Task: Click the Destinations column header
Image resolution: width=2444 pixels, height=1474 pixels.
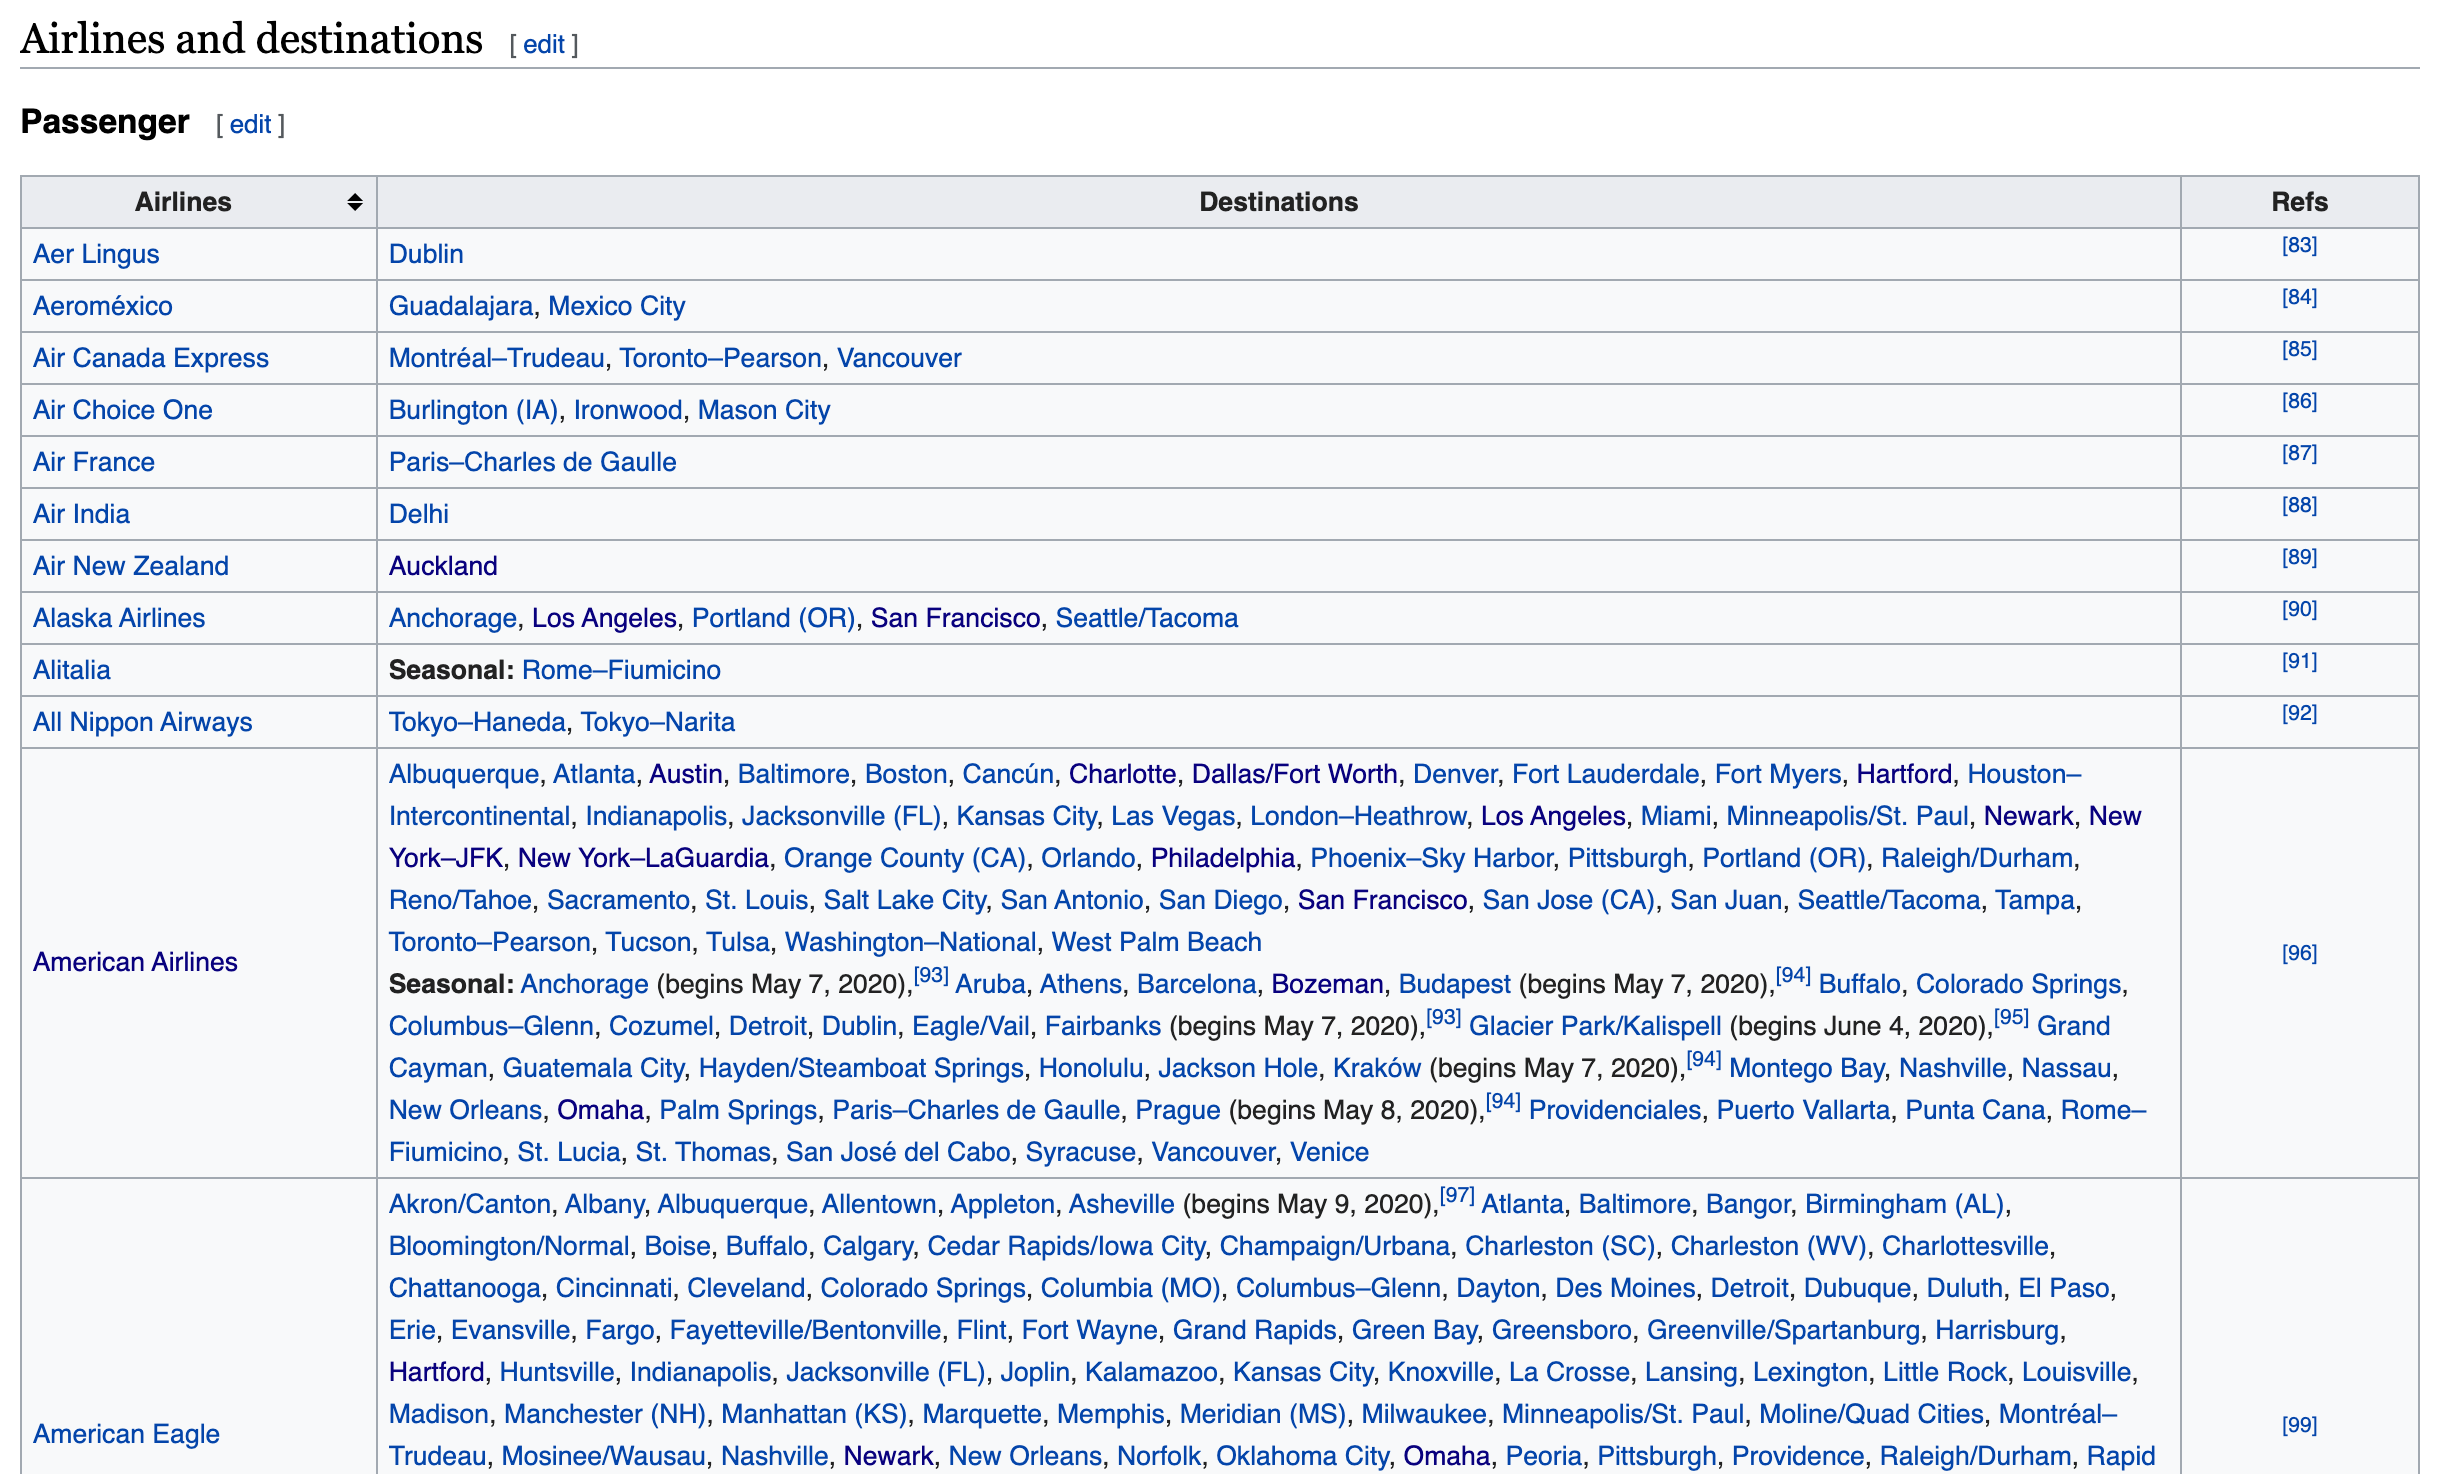Action: click(x=1278, y=202)
